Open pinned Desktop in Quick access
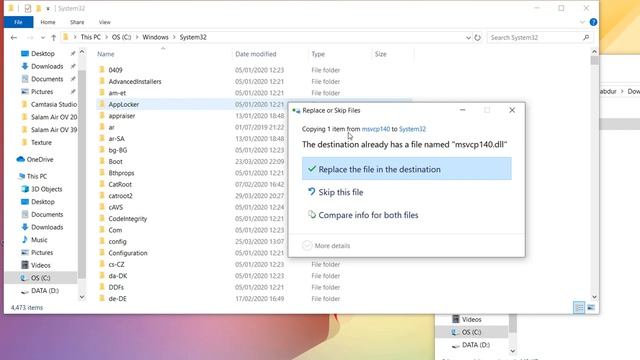 (43, 53)
